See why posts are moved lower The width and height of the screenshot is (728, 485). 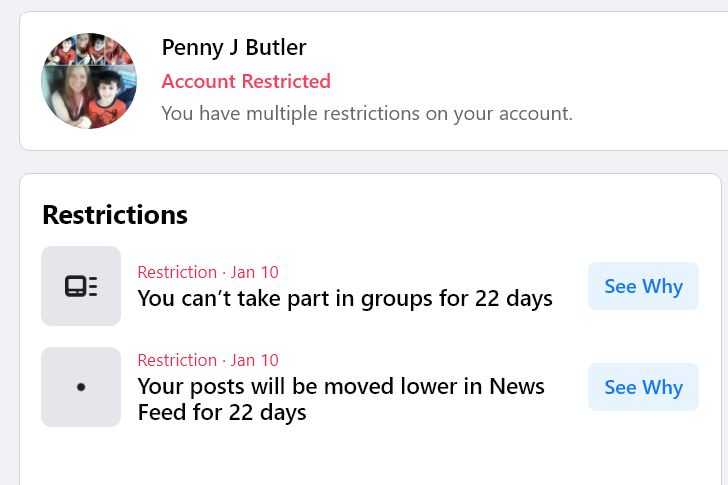point(643,387)
